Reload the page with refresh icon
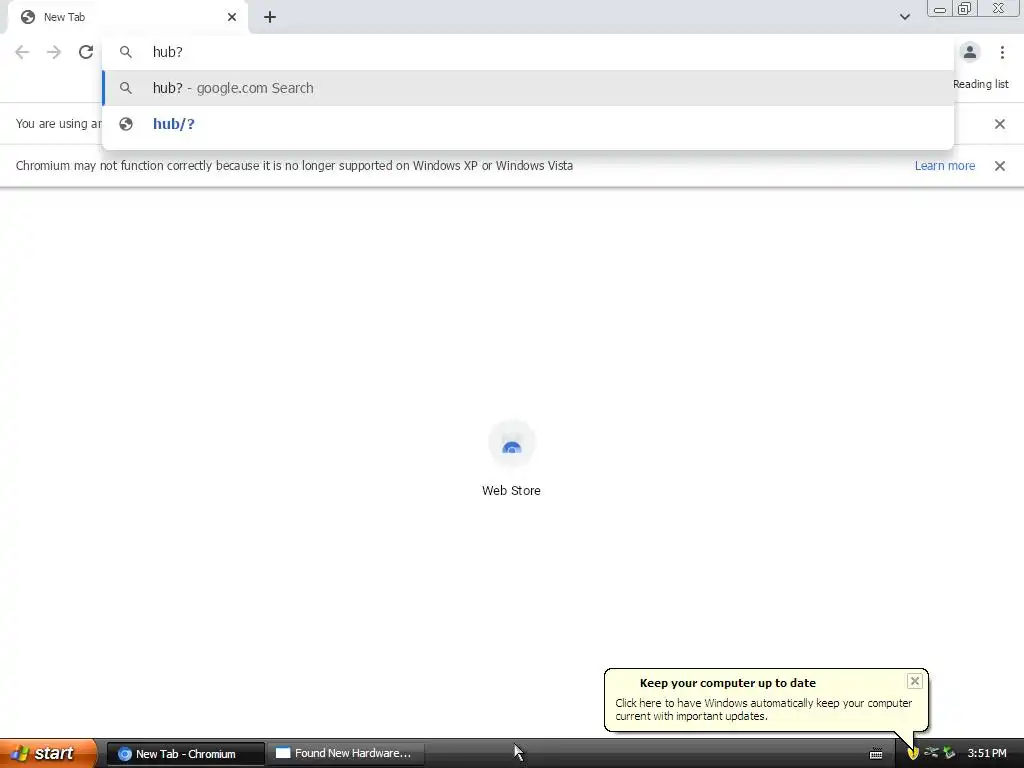The height and width of the screenshot is (768, 1024). [86, 52]
